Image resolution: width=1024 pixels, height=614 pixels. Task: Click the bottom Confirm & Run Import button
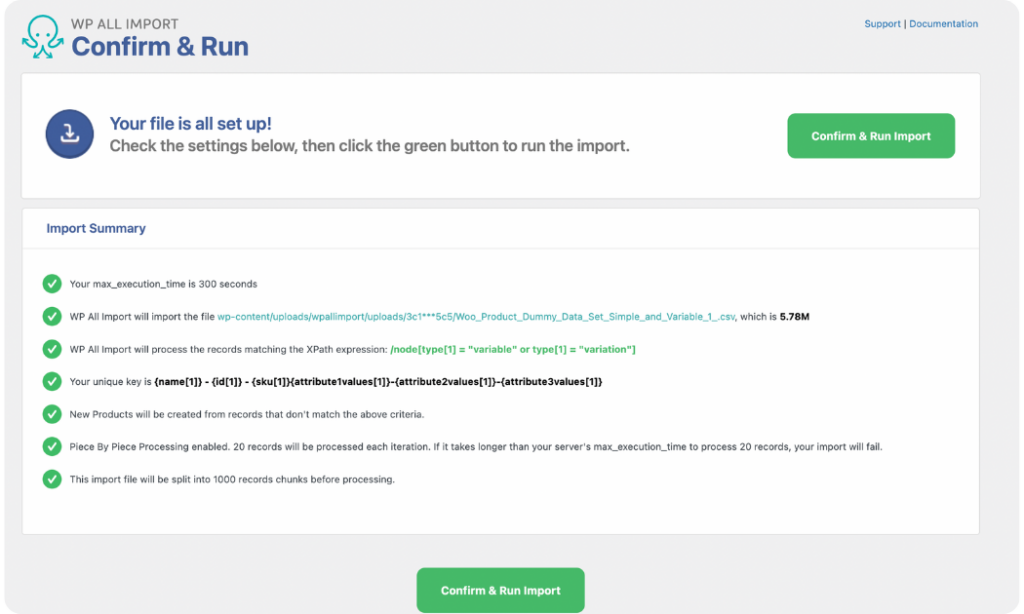pos(500,590)
